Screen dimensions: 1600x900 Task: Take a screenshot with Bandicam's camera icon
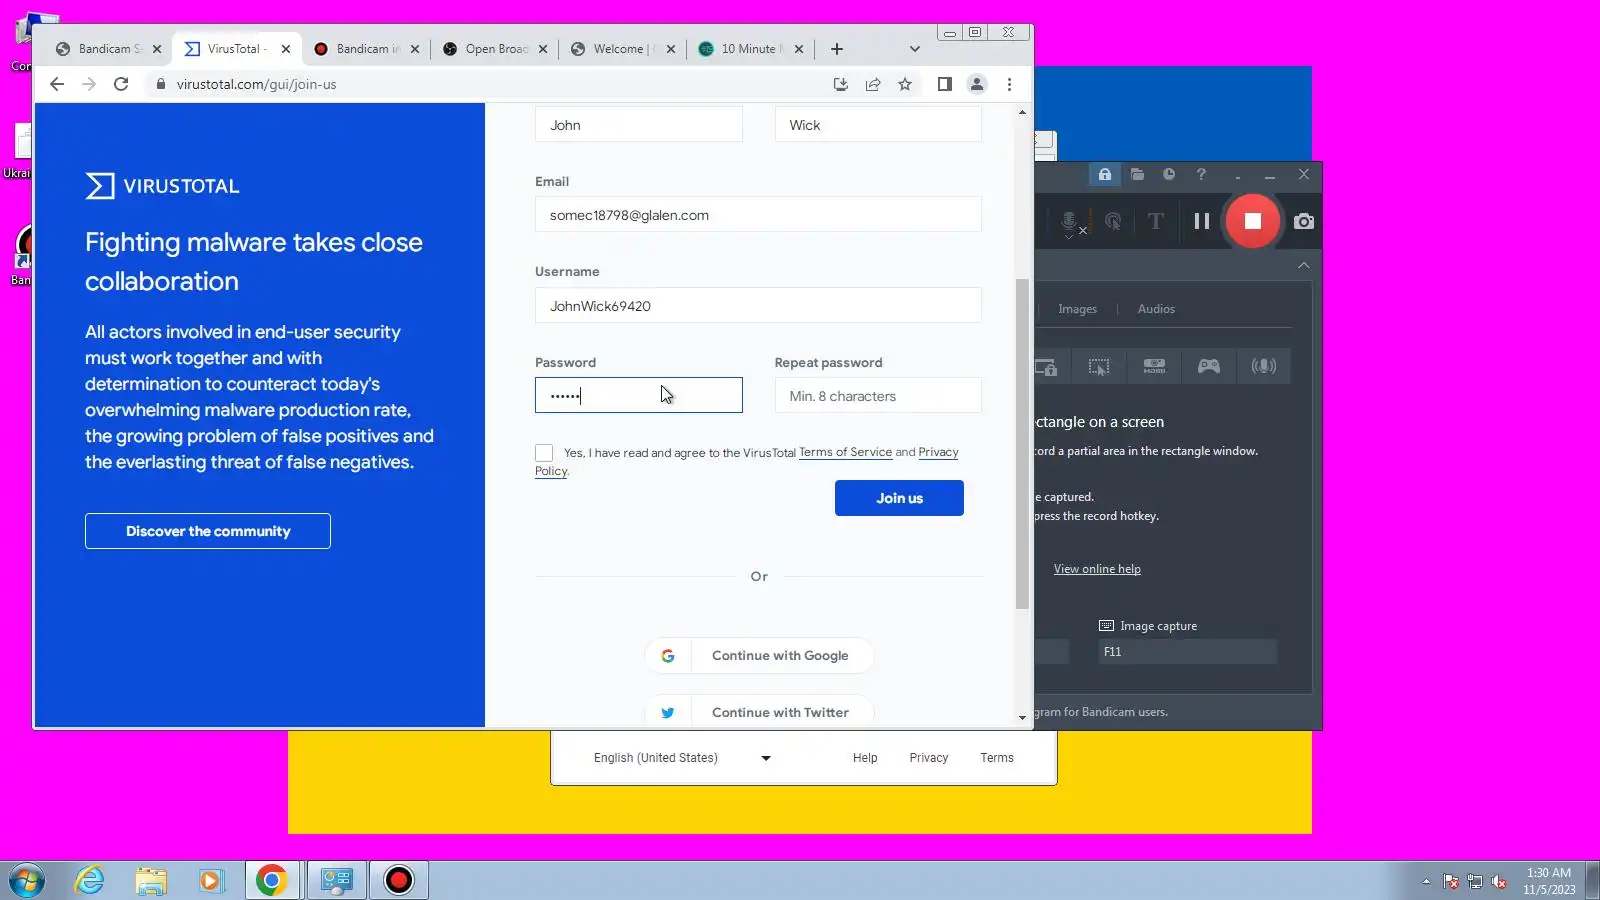point(1303,221)
